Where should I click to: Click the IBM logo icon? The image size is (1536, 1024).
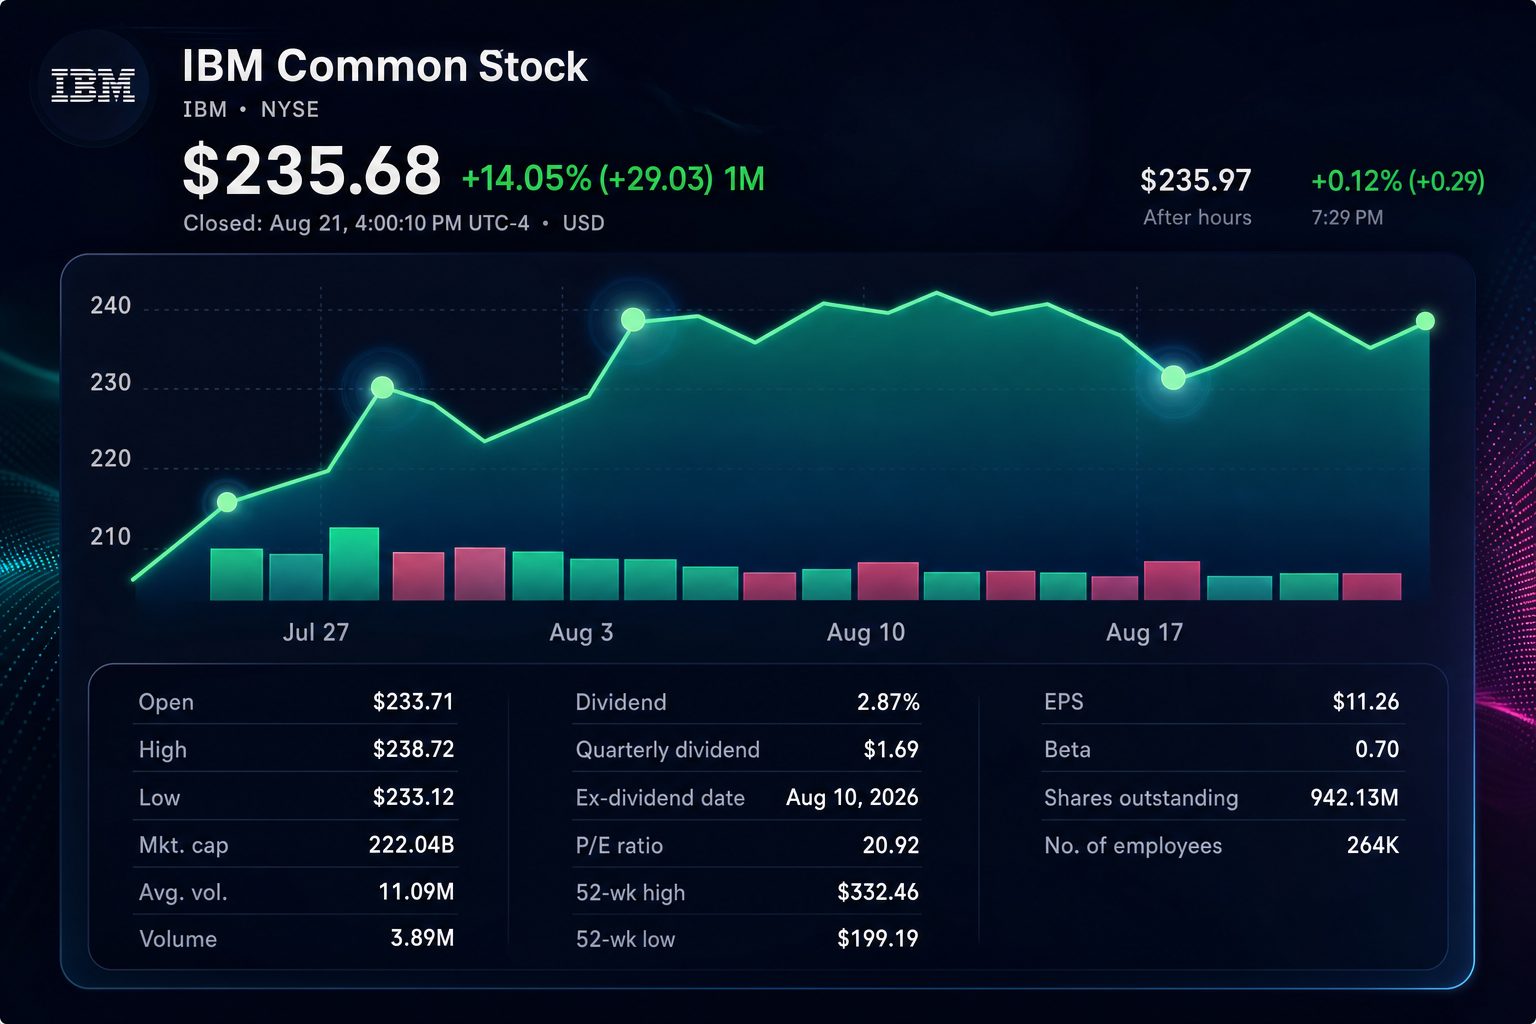point(92,86)
